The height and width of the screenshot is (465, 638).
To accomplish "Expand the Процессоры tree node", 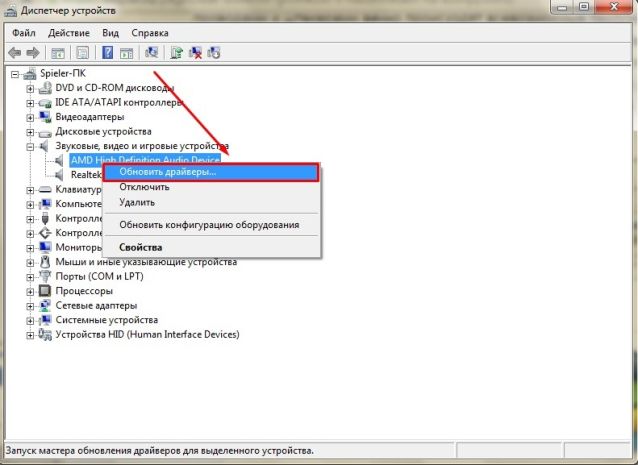I will pyautogui.click(x=30, y=291).
